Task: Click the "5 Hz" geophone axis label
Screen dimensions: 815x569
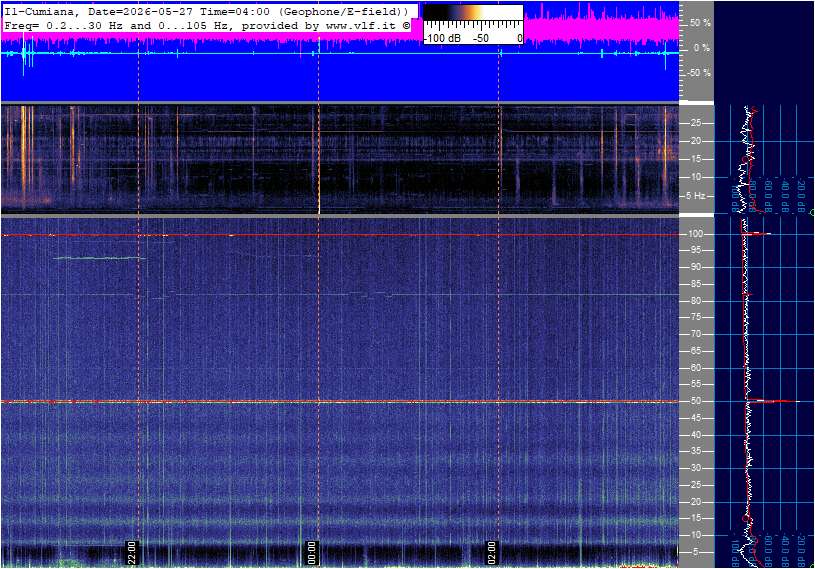Action: [695, 196]
